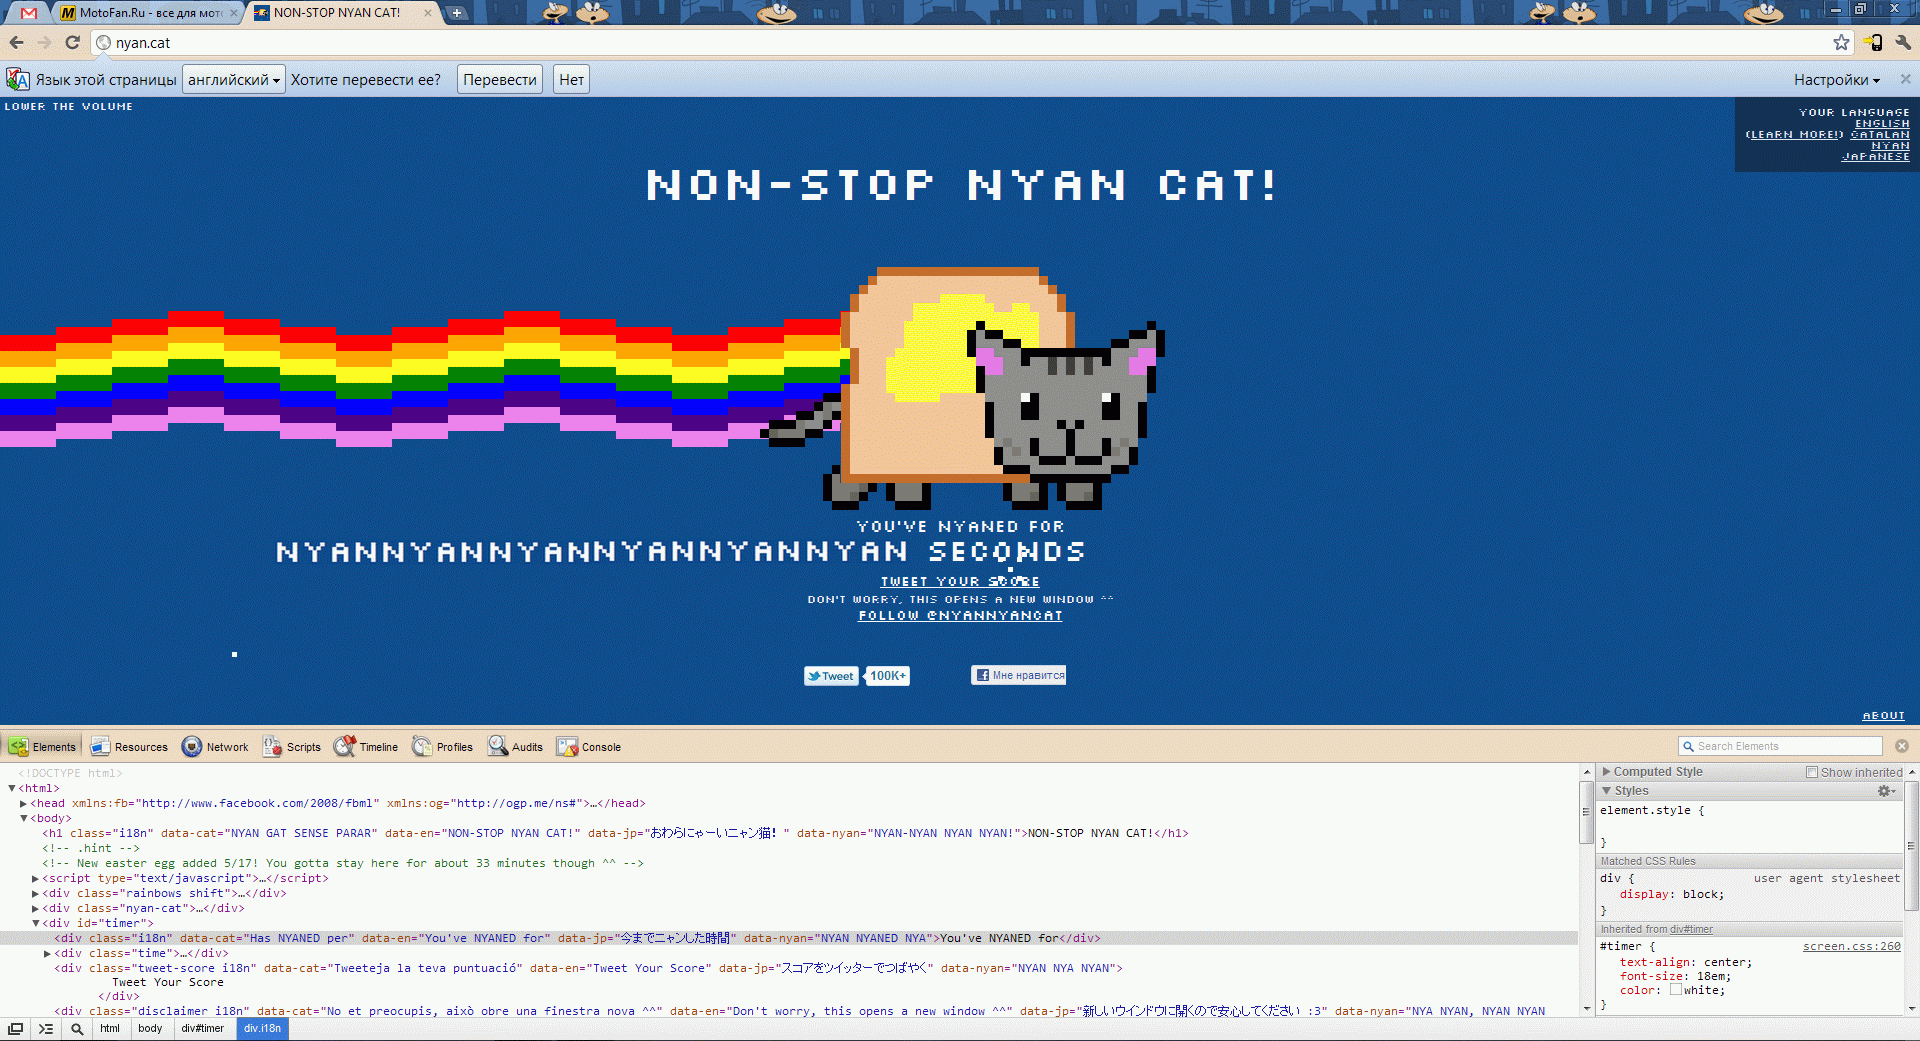This screenshot has height=1041, width=1920.
Task: Open the Elements devtools panel
Action: tap(42, 746)
